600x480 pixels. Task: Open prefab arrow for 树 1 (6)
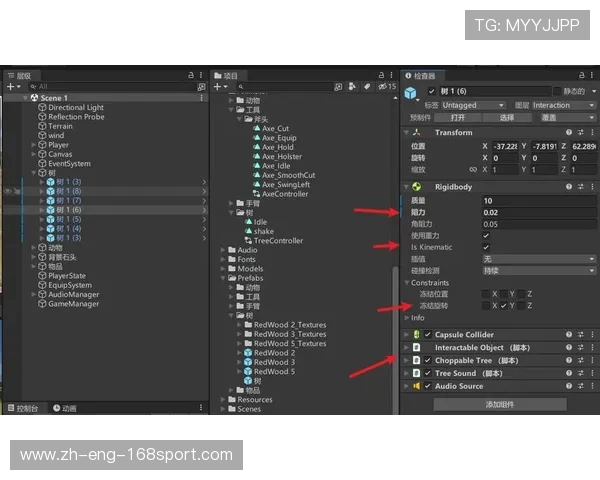click(204, 210)
